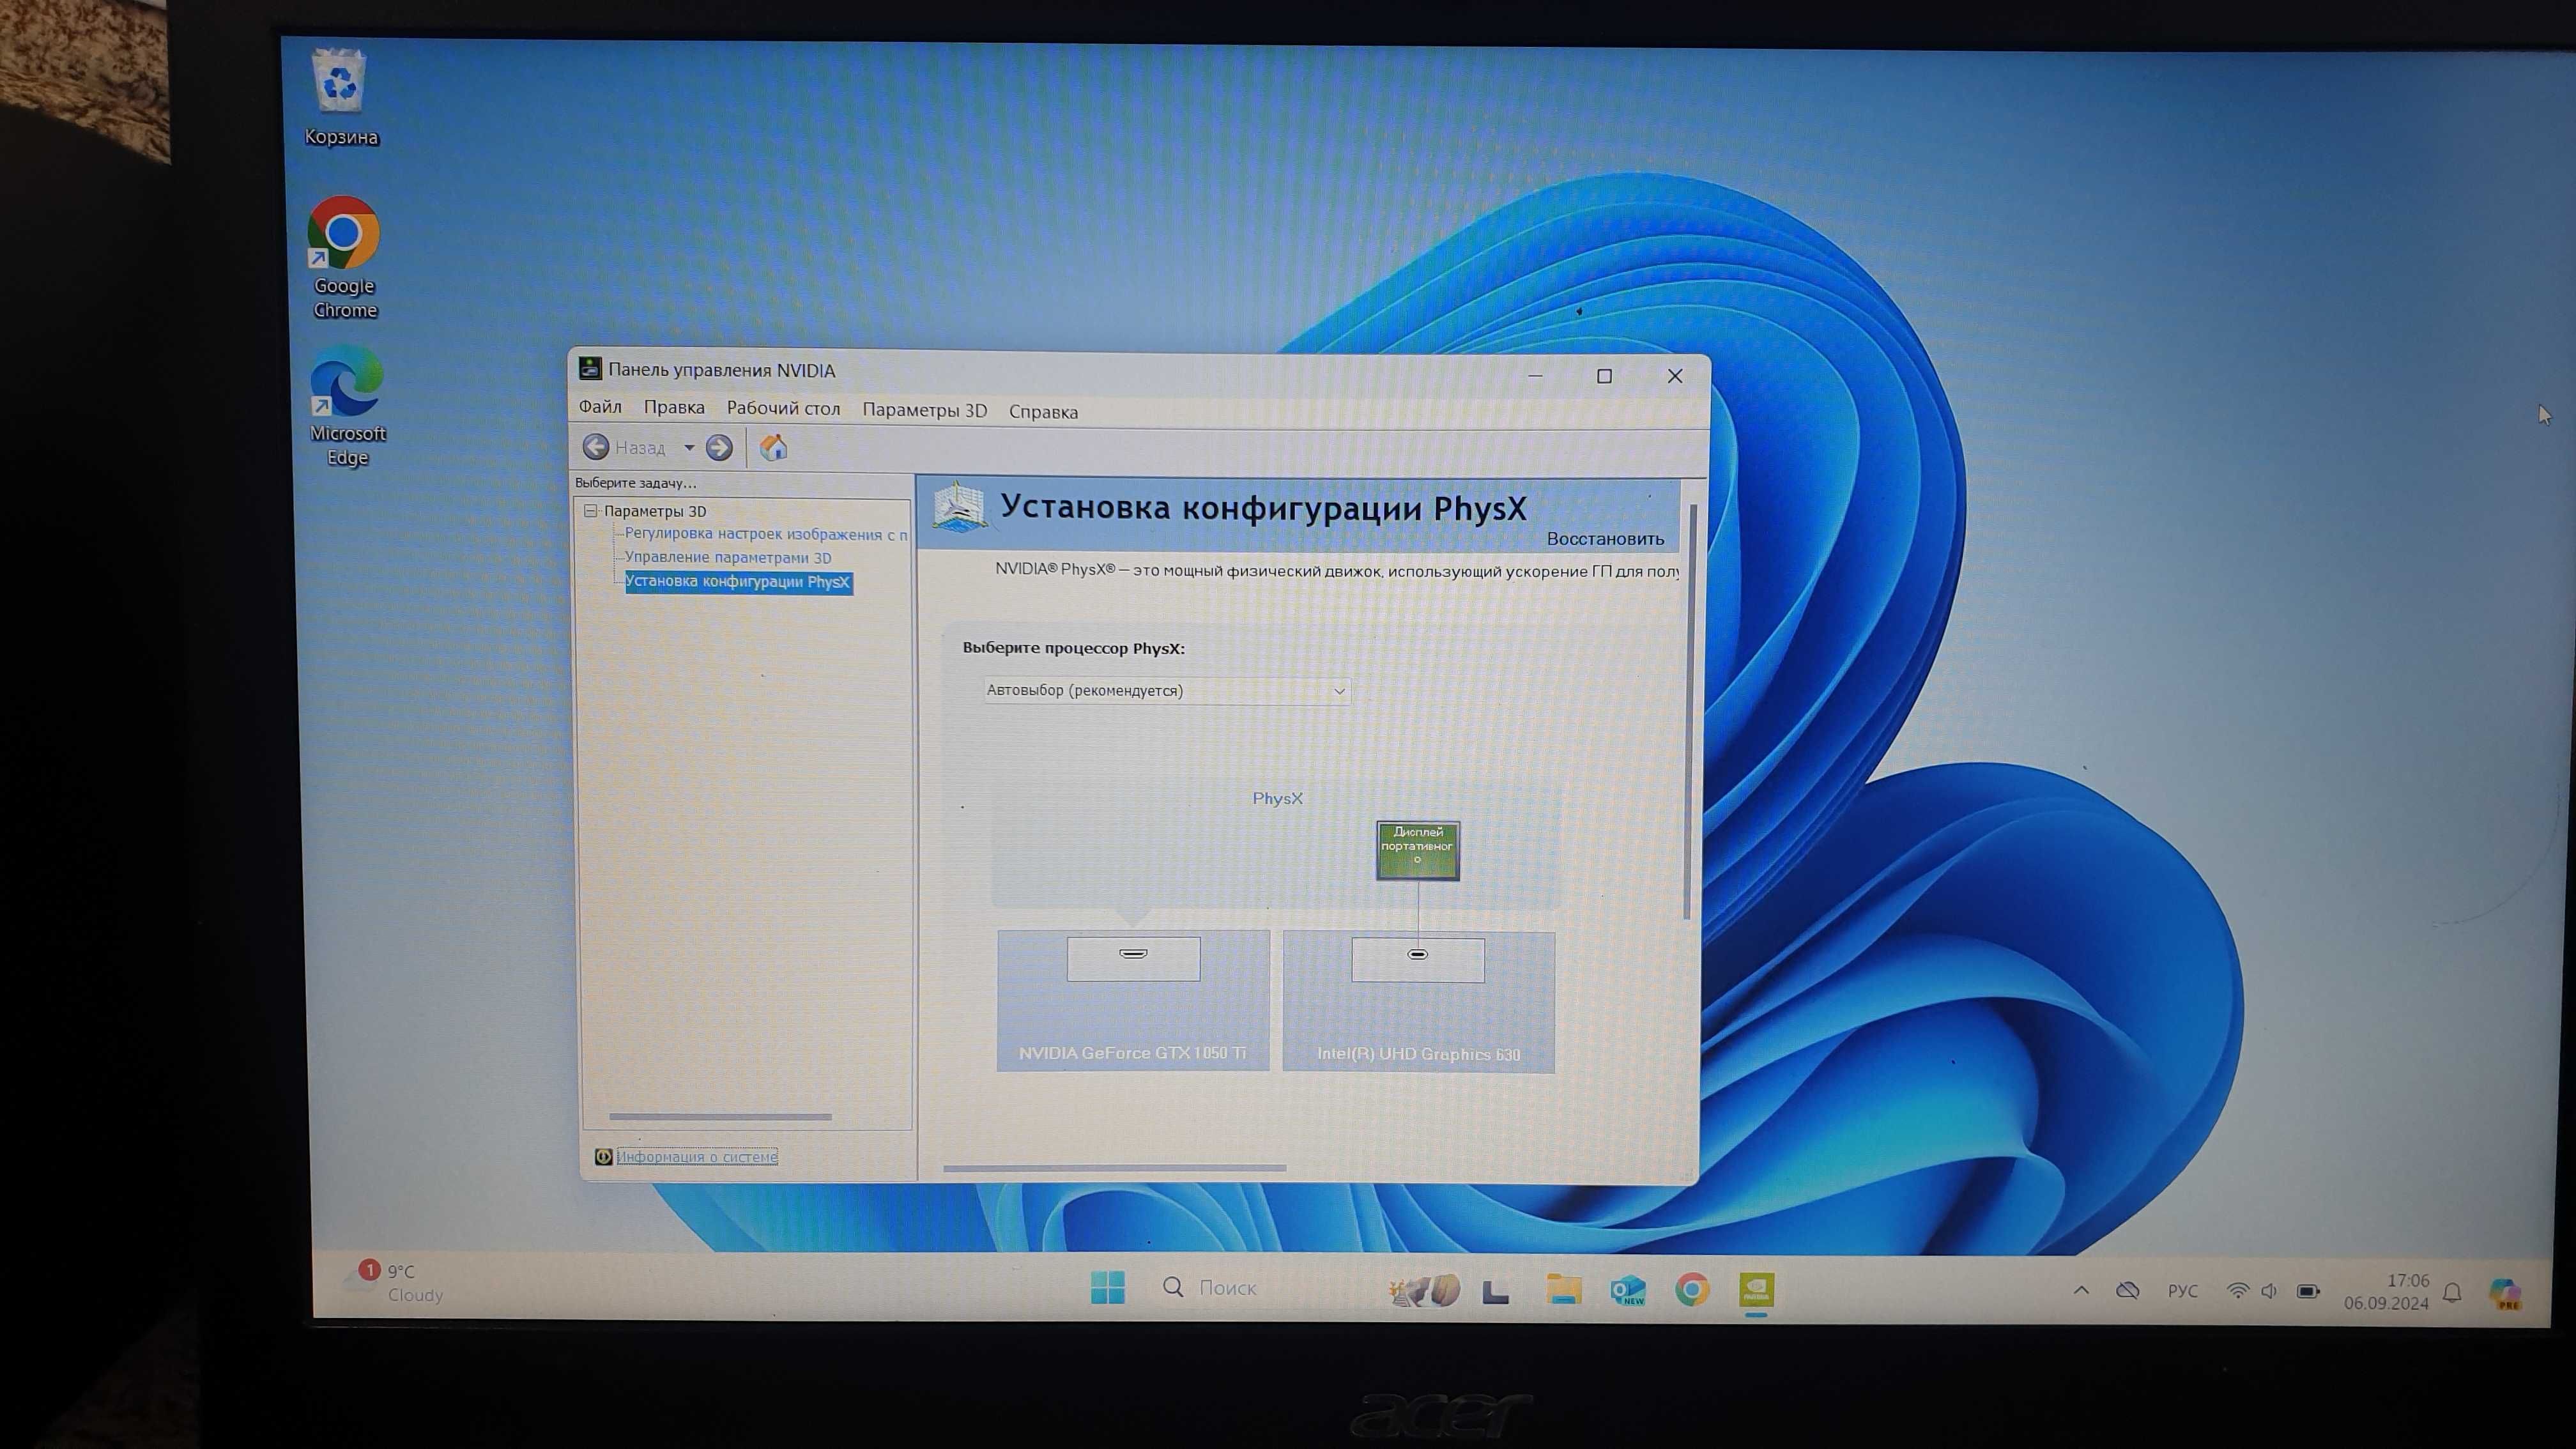Open Windows Start menu button
Viewport: 2576px width, 1449px height.
pyautogui.click(x=1107, y=1288)
